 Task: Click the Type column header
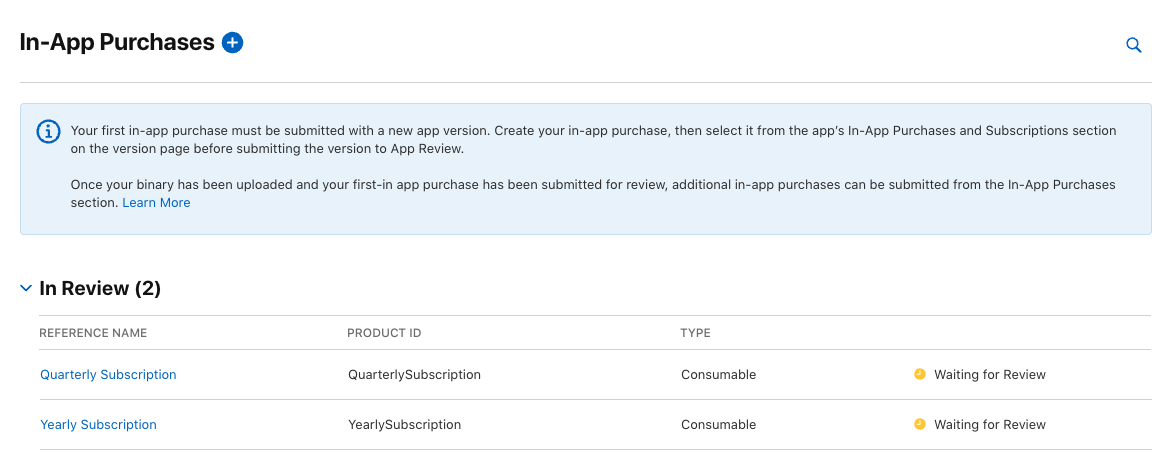696,333
